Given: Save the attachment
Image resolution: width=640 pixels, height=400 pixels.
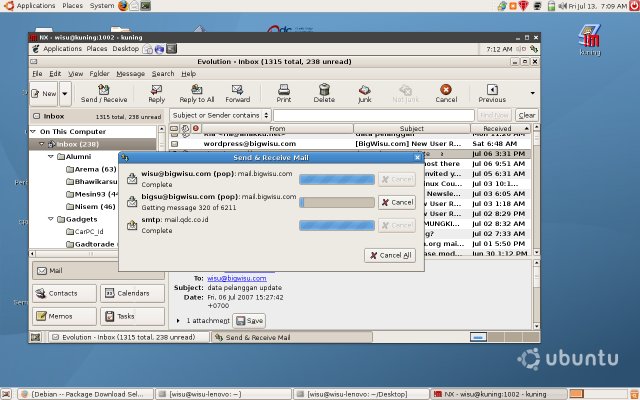Looking at the screenshot, I should (x=249, y=321).
